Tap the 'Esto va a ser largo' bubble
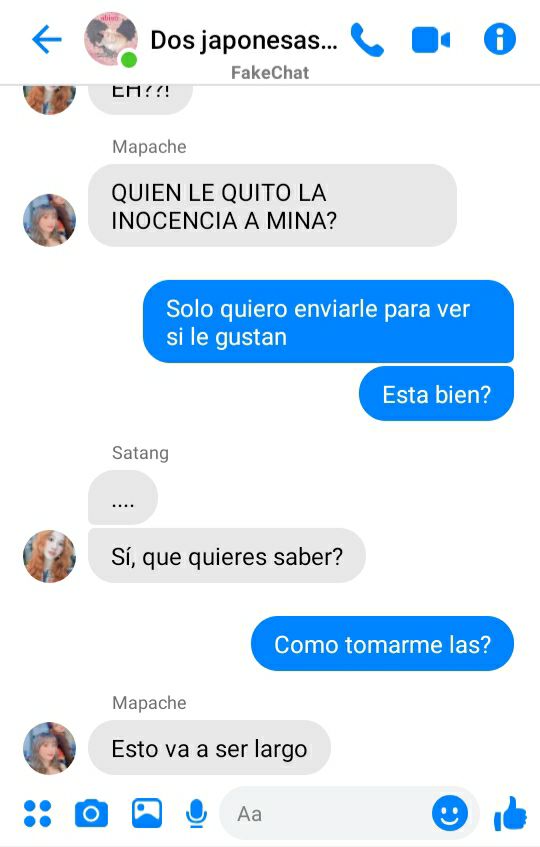Screen dimensions: 540x847 210,748
